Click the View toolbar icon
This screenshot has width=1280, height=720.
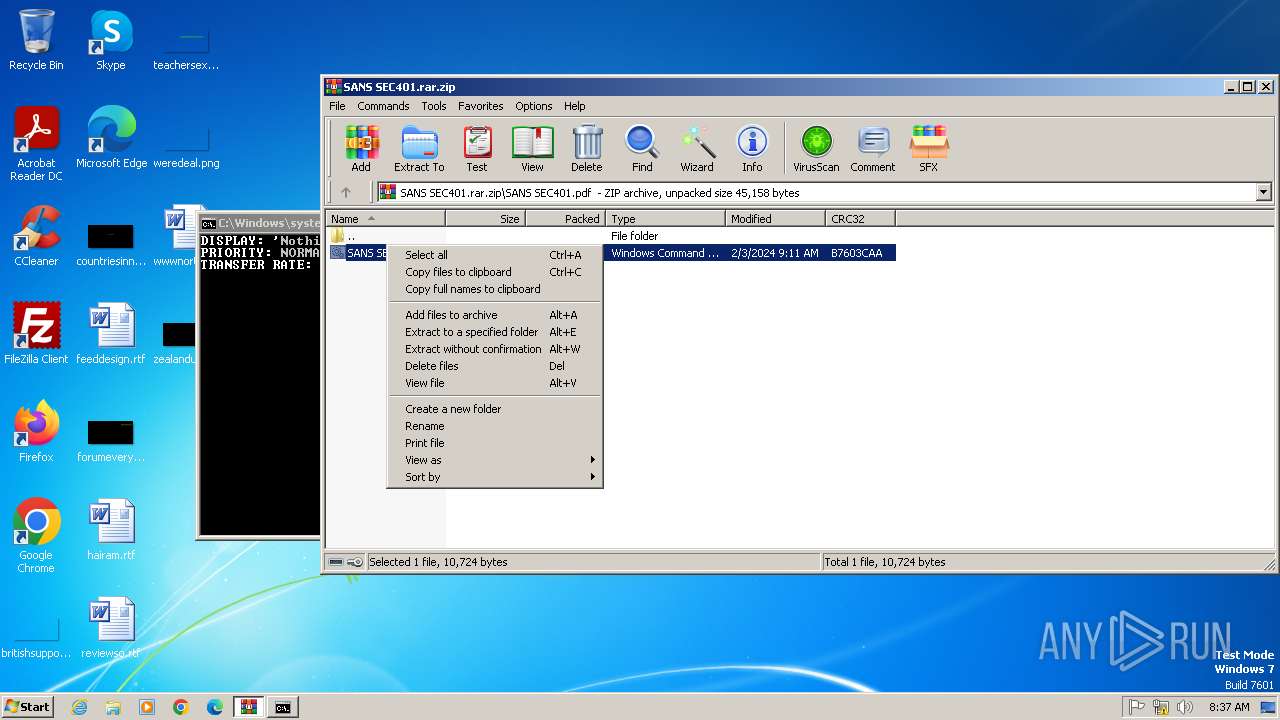pyautogui.click(x=532, y=149)
